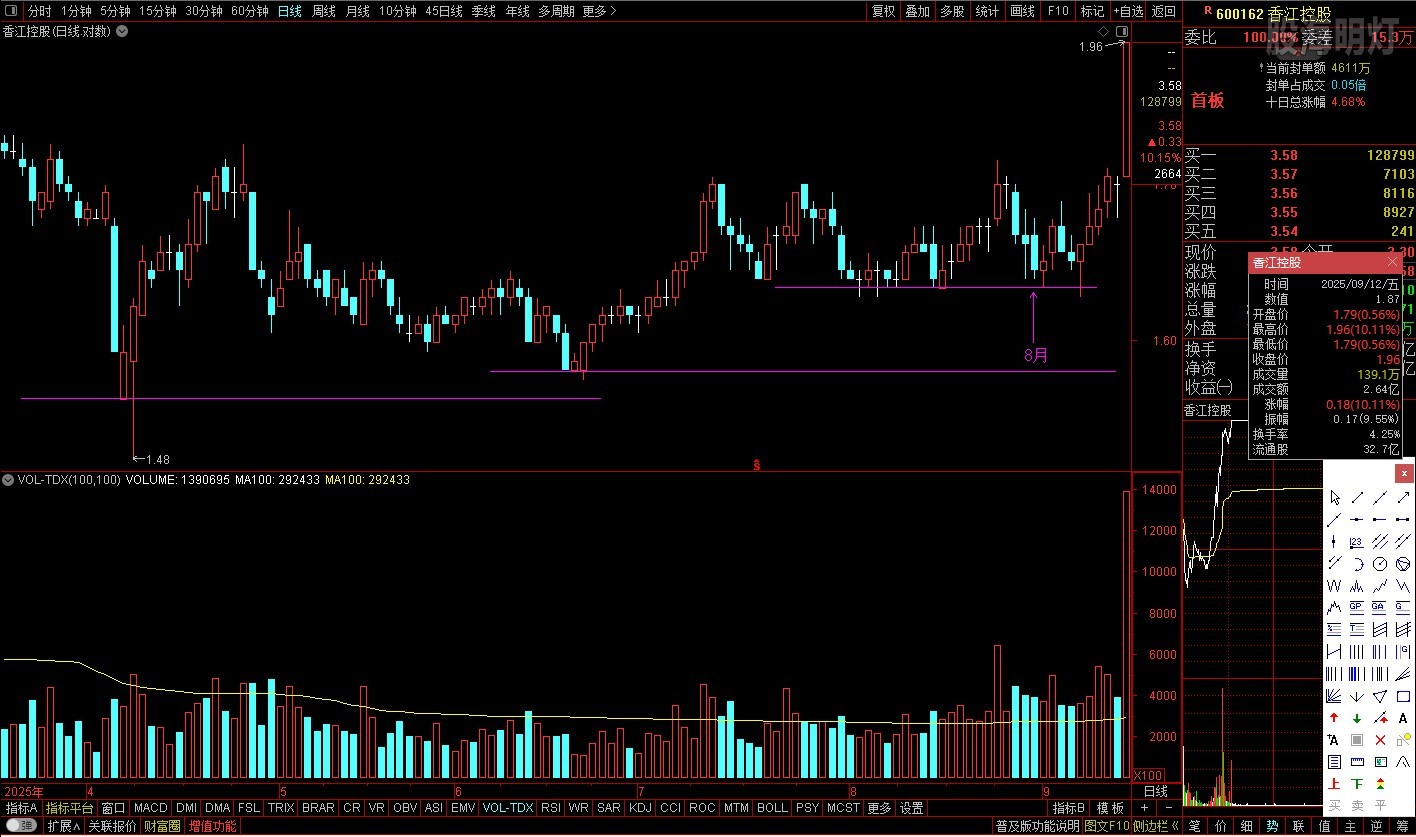
Task: Choose the GP line tool
Action: 1357,608
